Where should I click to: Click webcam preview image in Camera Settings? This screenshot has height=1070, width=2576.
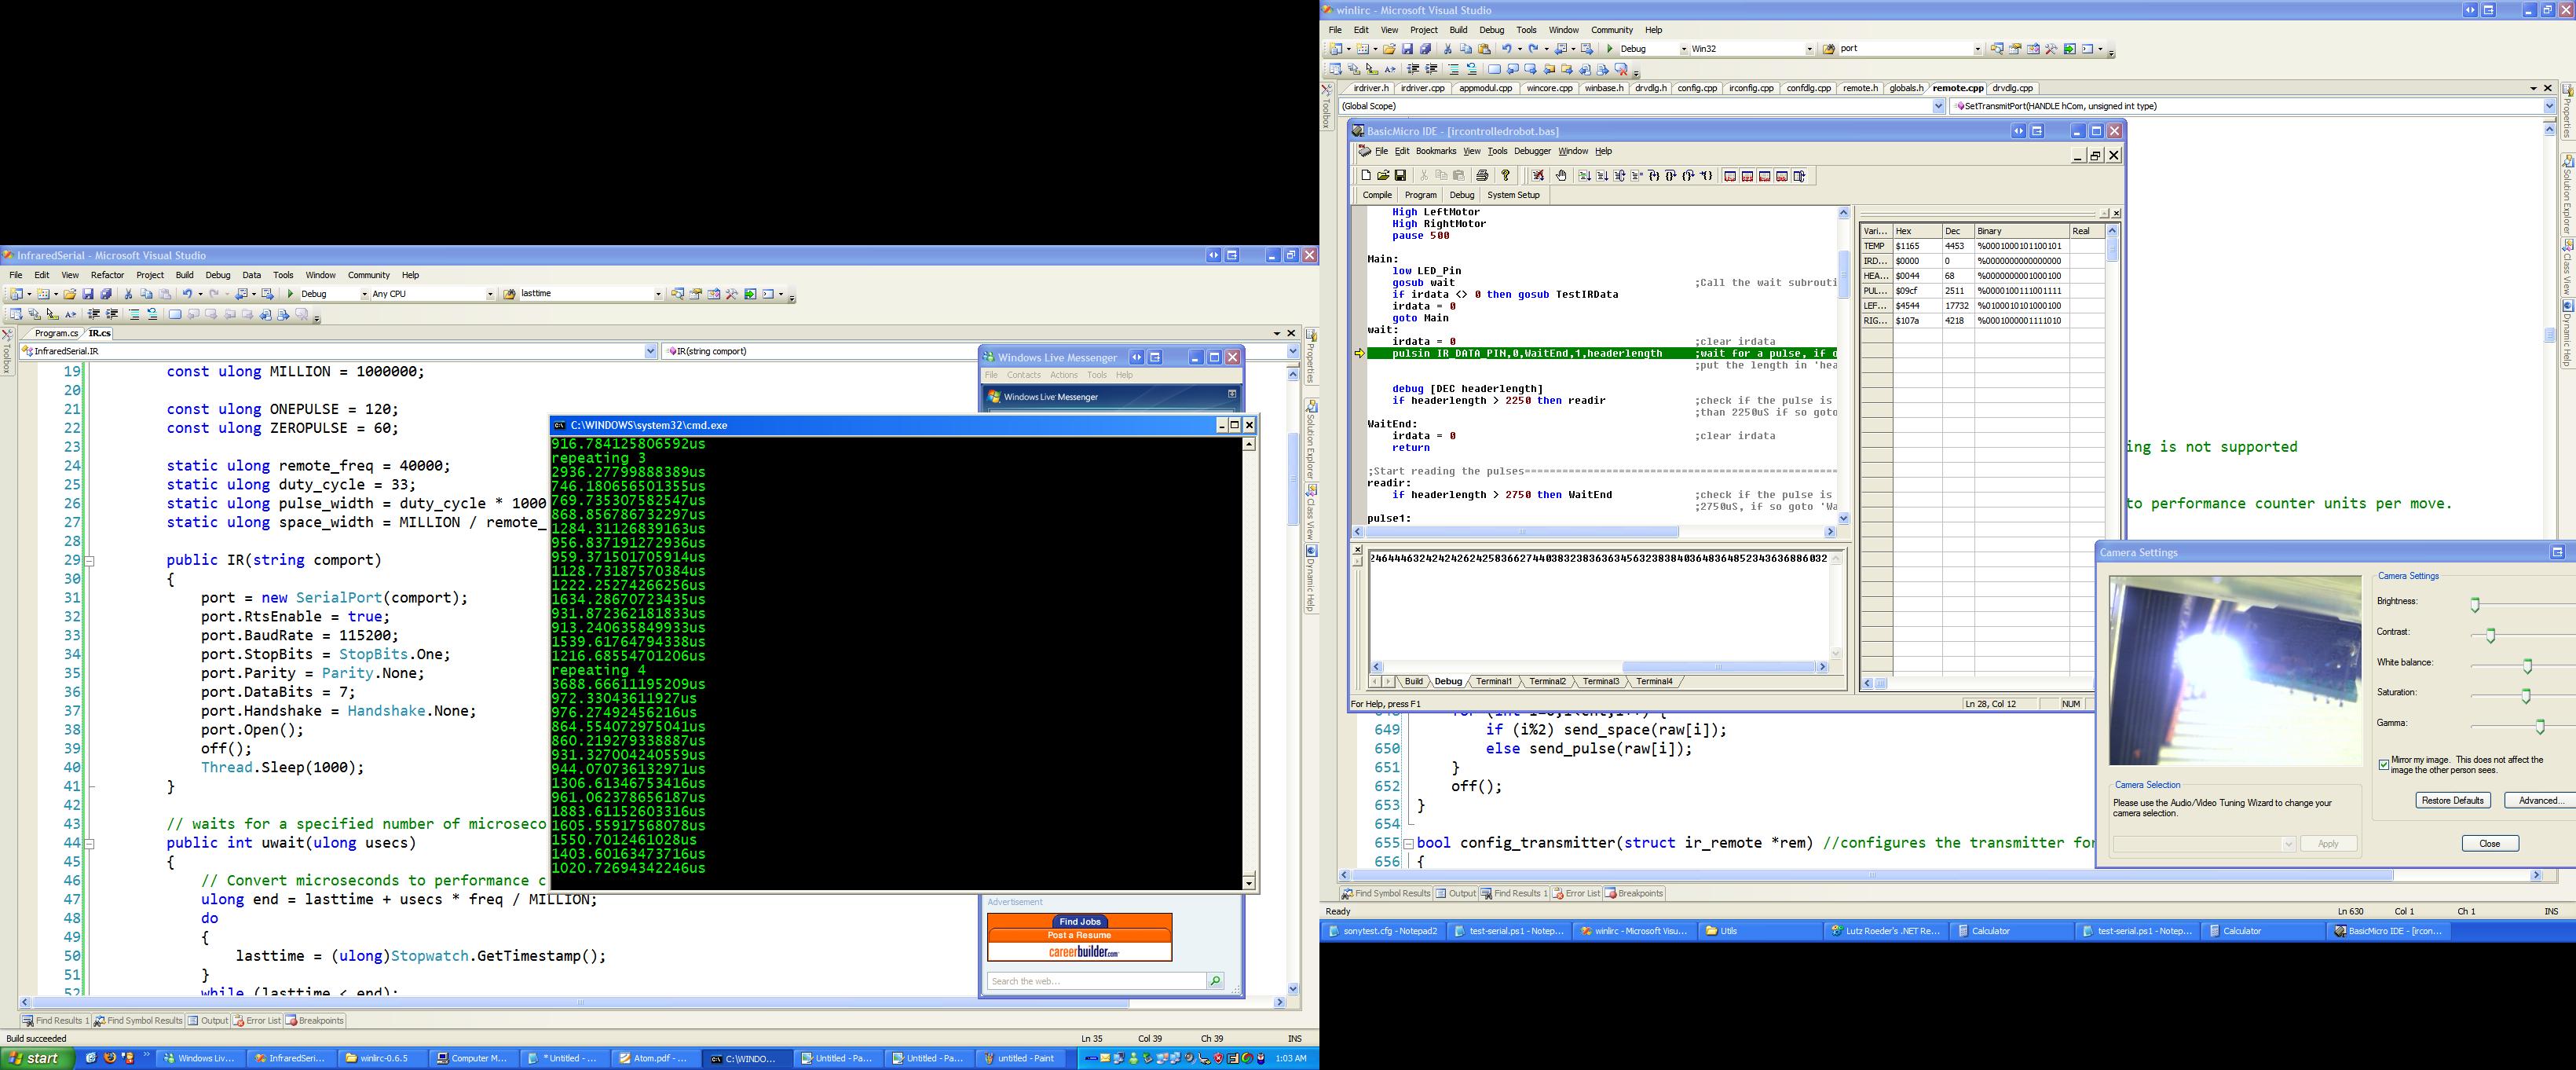(x=2235, y=671)
